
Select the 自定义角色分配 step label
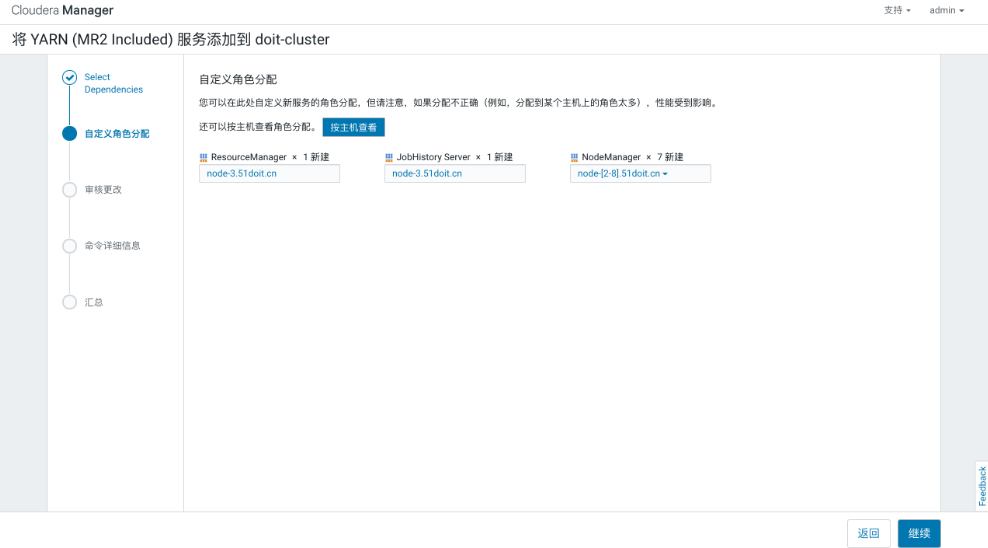point(117,134)
